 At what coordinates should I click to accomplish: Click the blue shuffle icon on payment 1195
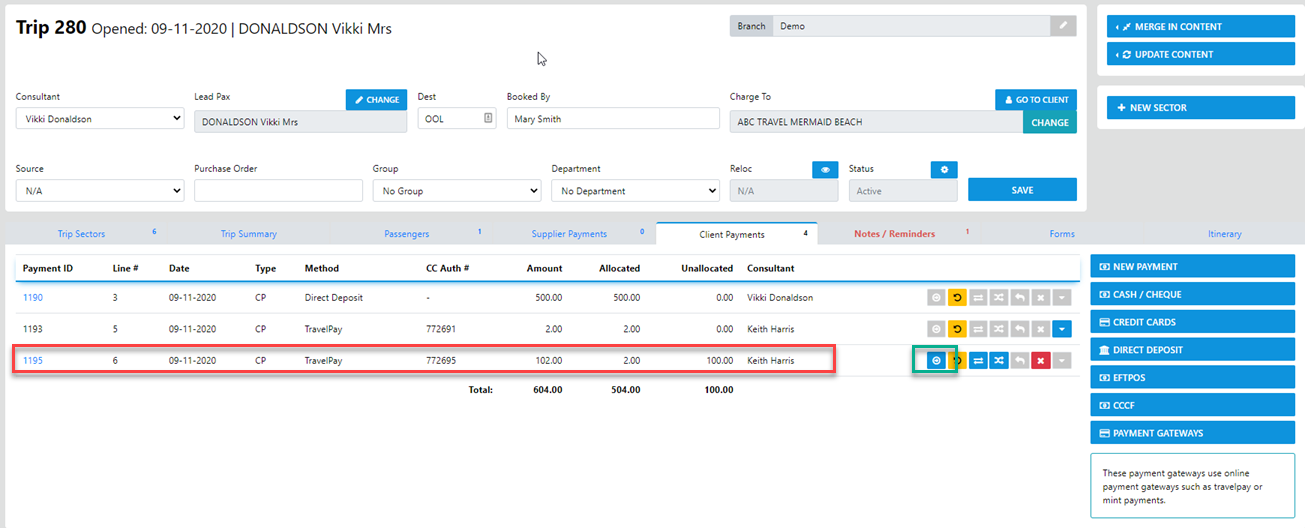[998, 361]
